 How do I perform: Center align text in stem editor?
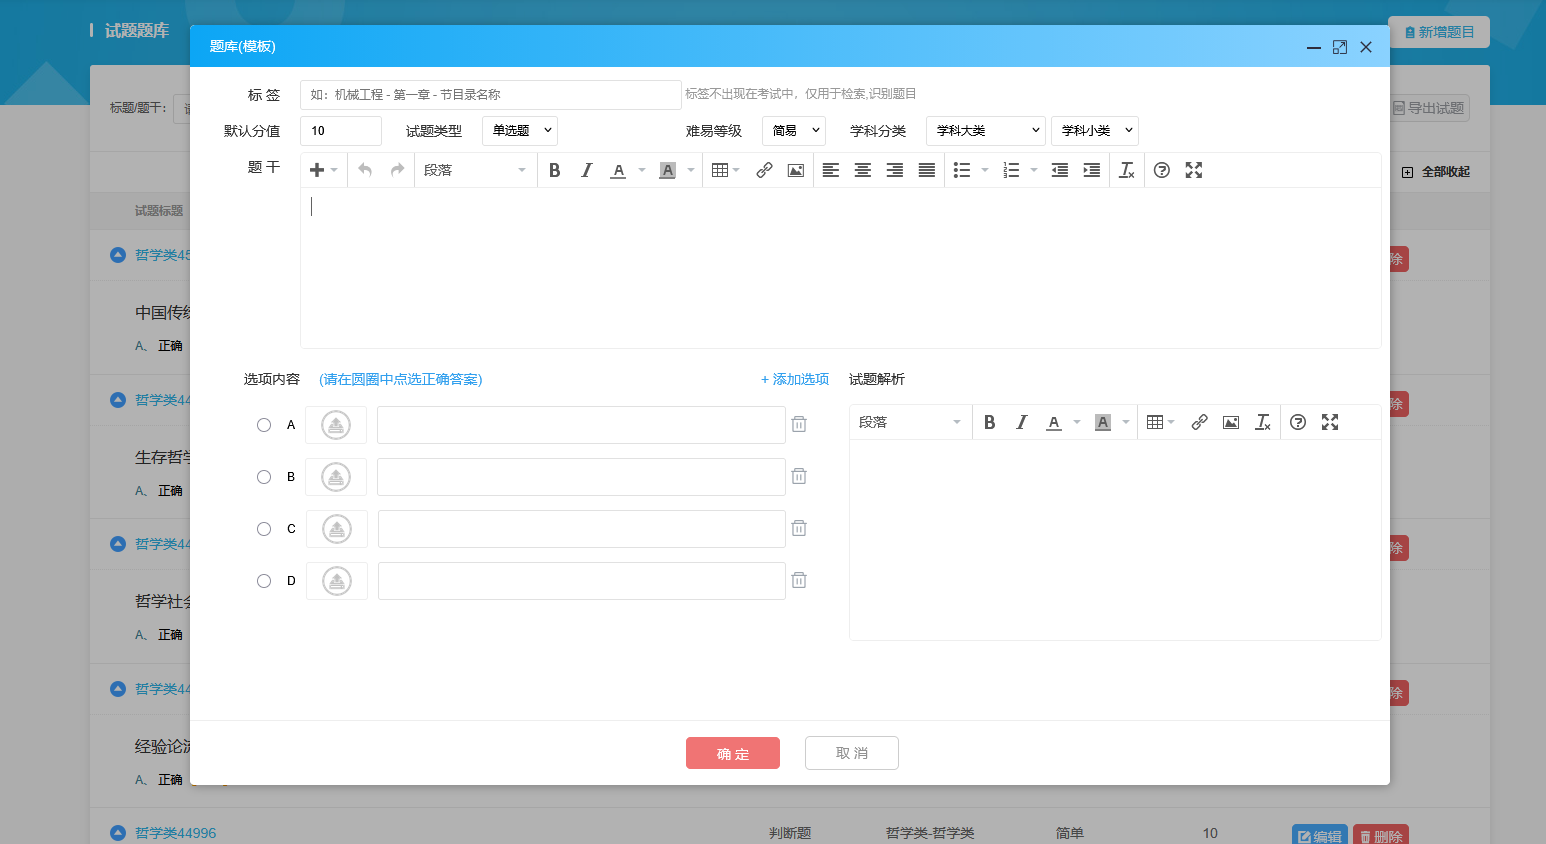[863, 171]
